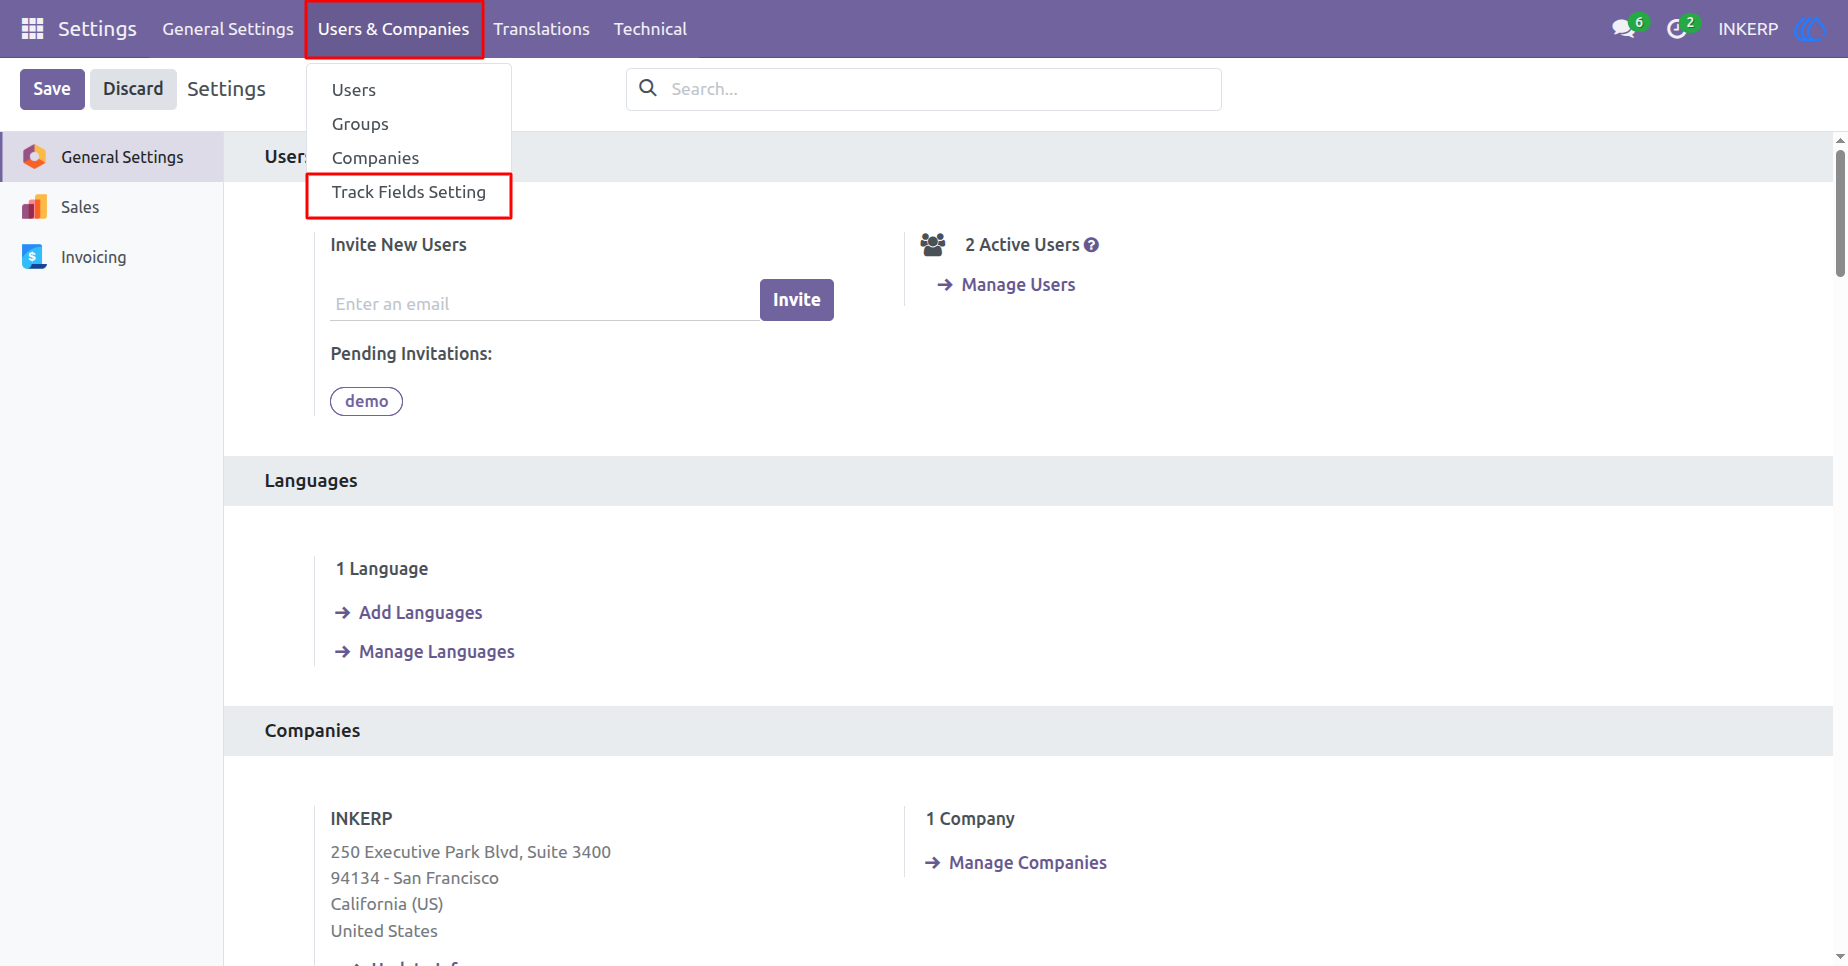Discard the settings changes
The width and height of the screenshot is (1848, 966).
tap(133, 89)
